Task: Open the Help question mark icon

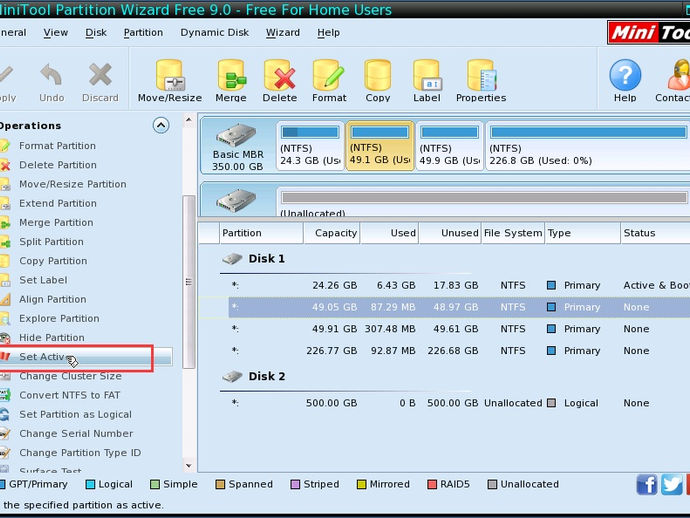Action: (625, 75)
